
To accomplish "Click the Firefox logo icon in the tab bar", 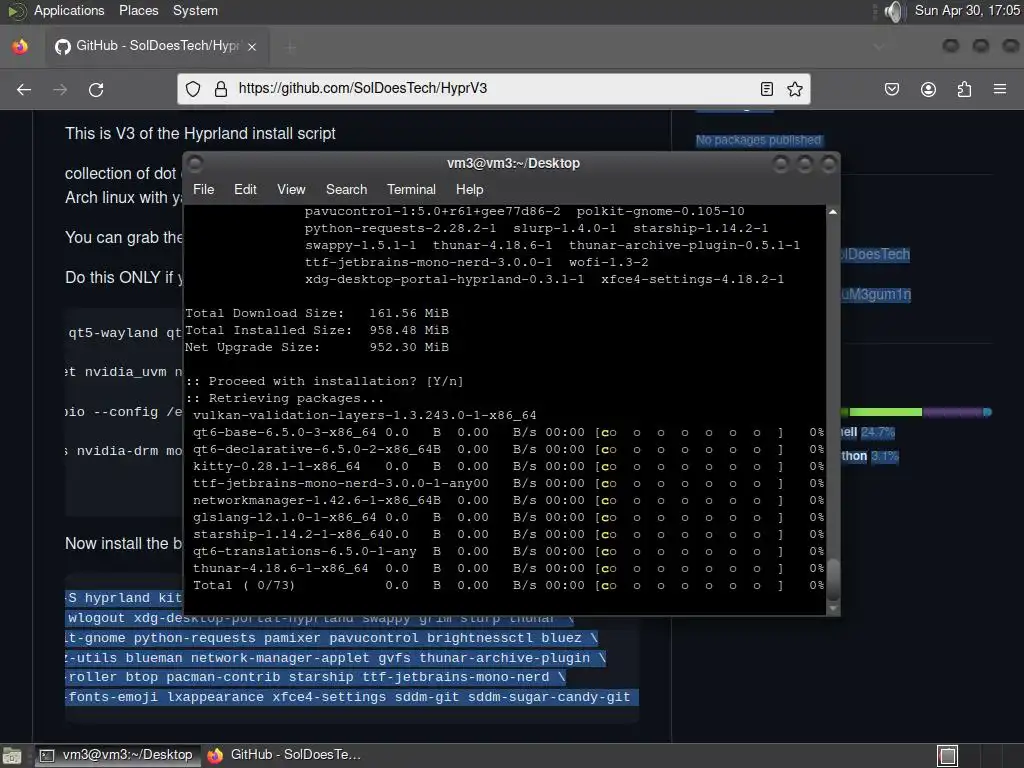I will coord(20,46).
